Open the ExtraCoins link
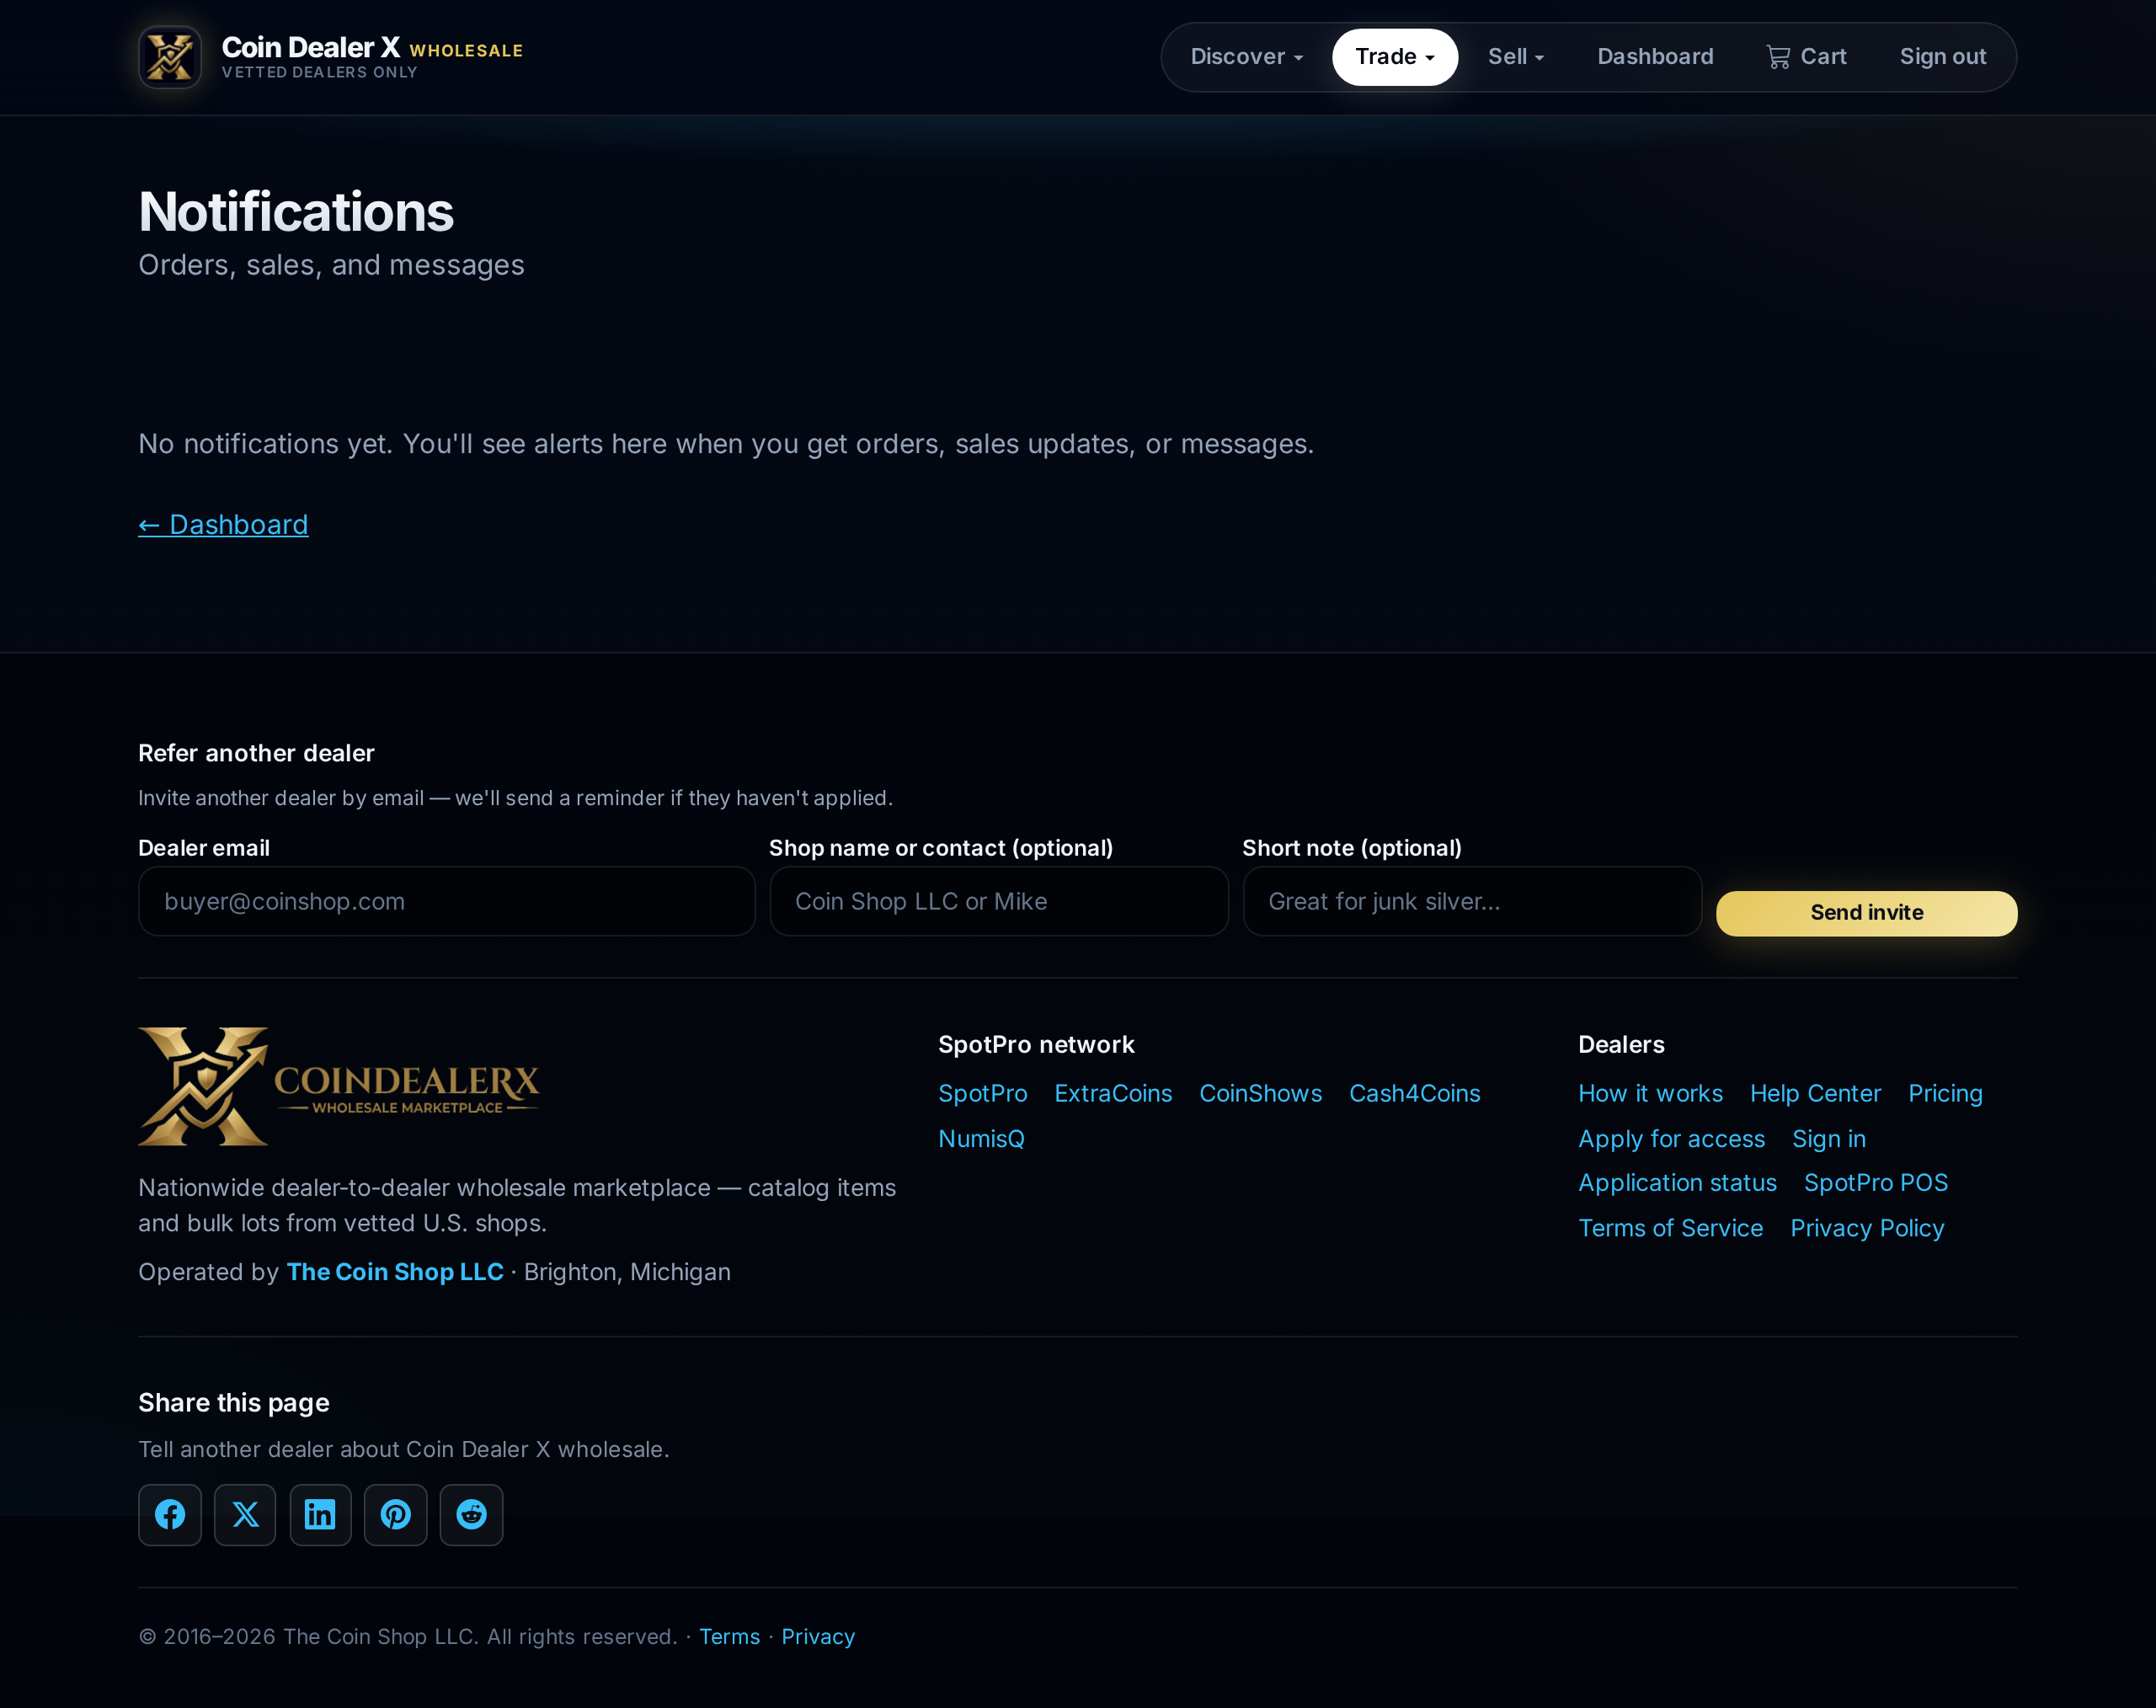Image resolution: width=2156 pixels, height=1708 pixels. tap(1113, 1093)
